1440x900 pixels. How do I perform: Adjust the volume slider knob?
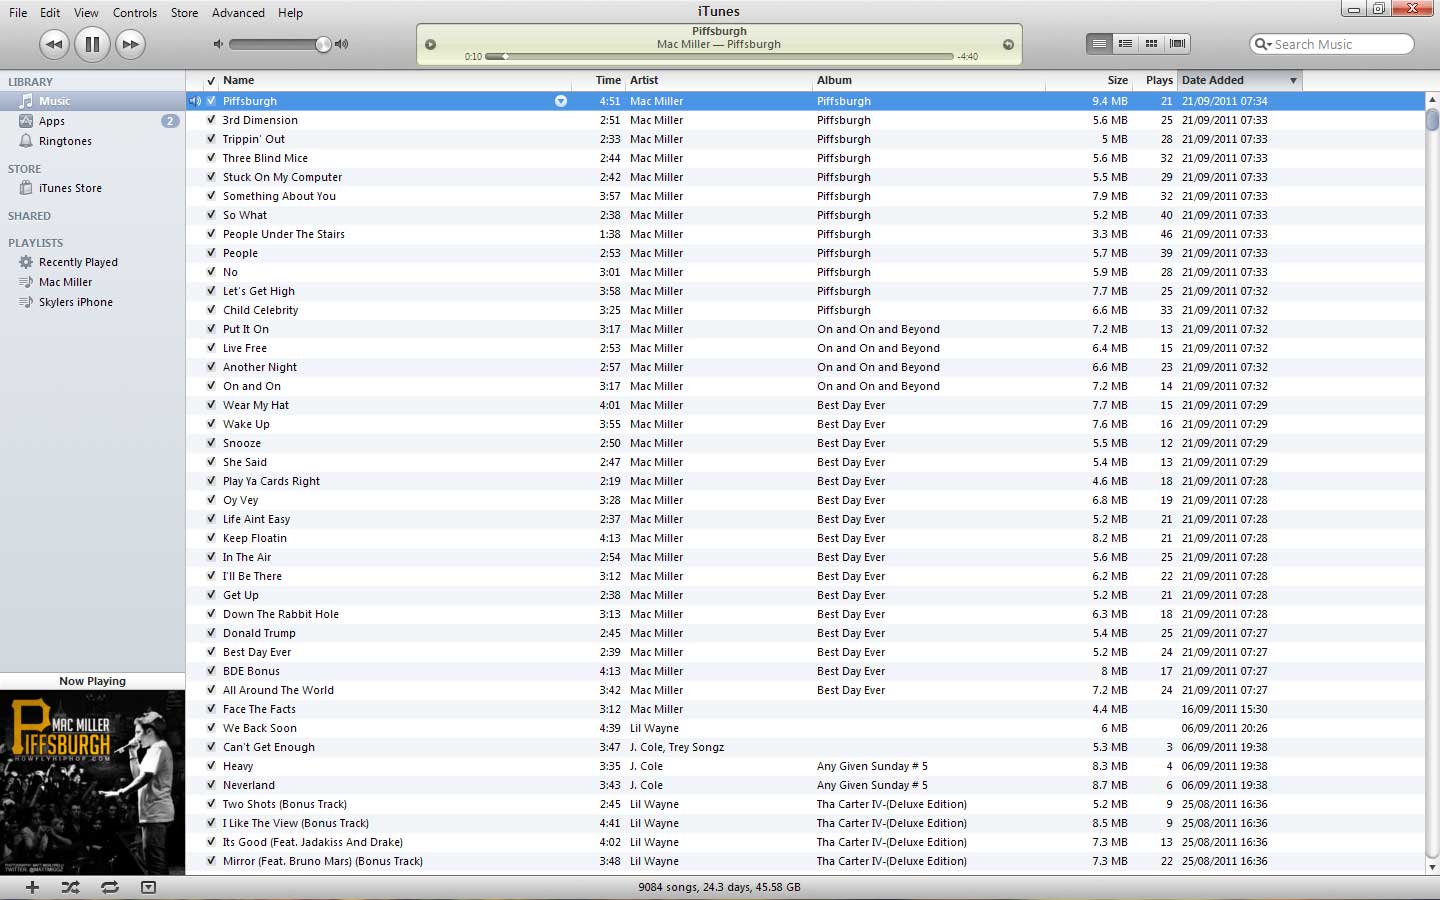click(323, 44)
